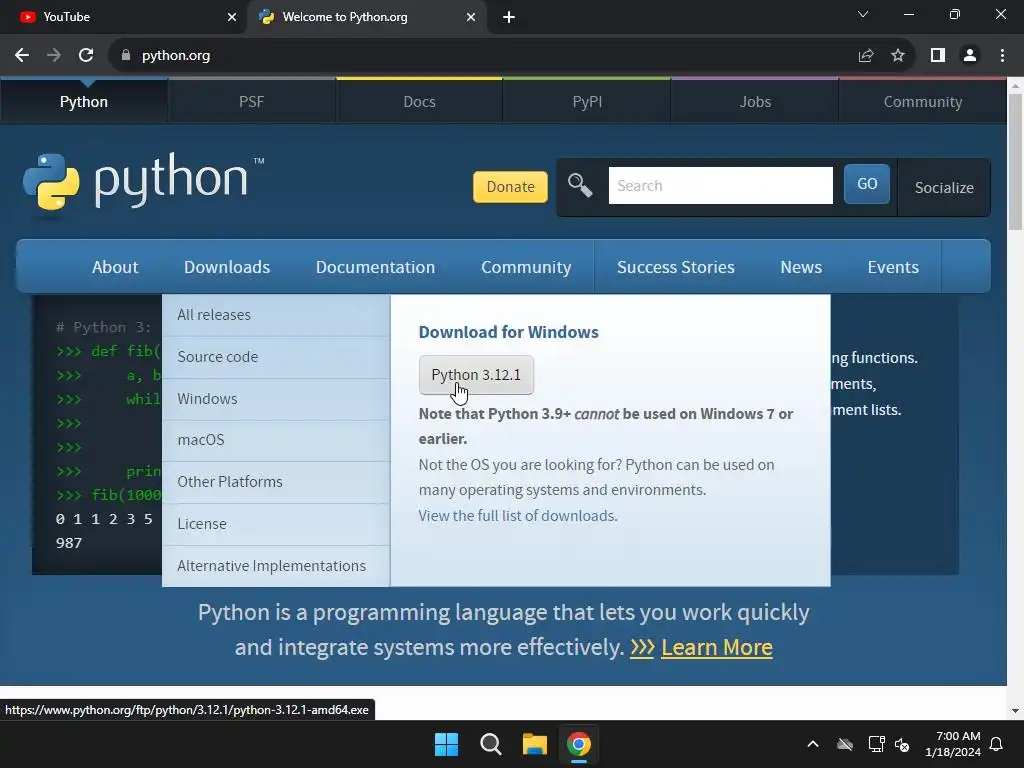
Task: View site info lock icon
Action: 126,56
